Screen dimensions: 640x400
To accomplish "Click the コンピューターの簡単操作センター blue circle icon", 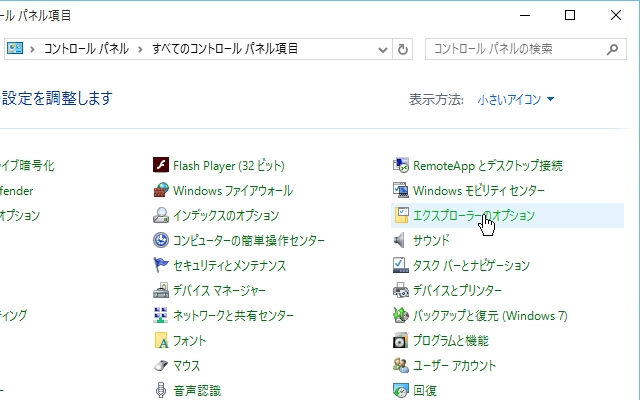I will pyautogui.click(x=161, y=240).
